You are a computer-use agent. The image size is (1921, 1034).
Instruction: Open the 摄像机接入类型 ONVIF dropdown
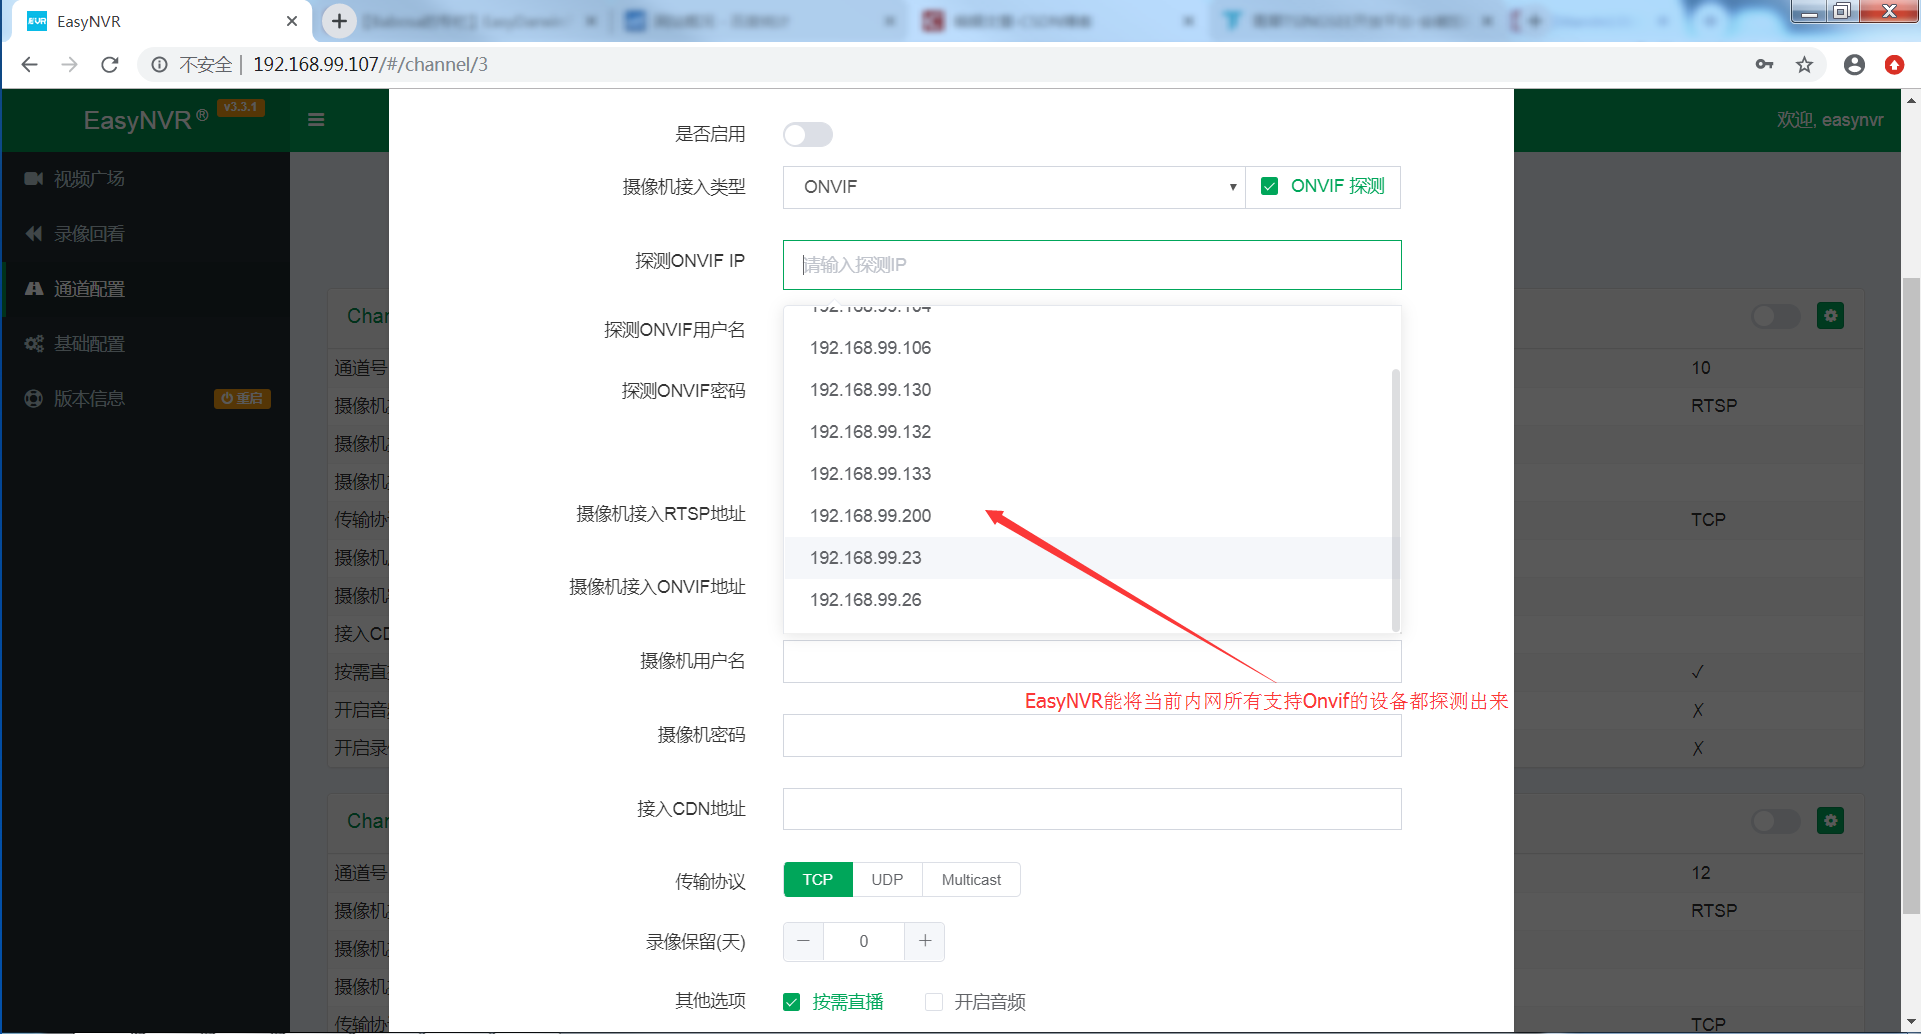[x=1014, y=187]
